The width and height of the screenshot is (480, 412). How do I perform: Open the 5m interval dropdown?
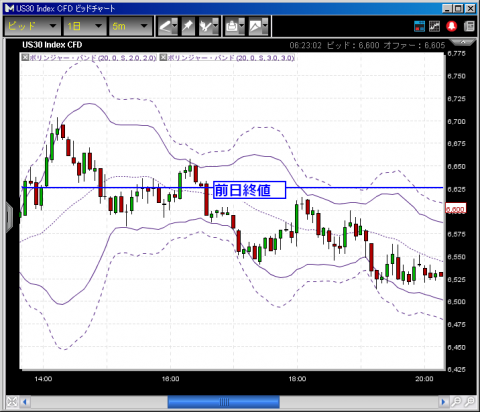pyautogui.click(x=130, y=26)
